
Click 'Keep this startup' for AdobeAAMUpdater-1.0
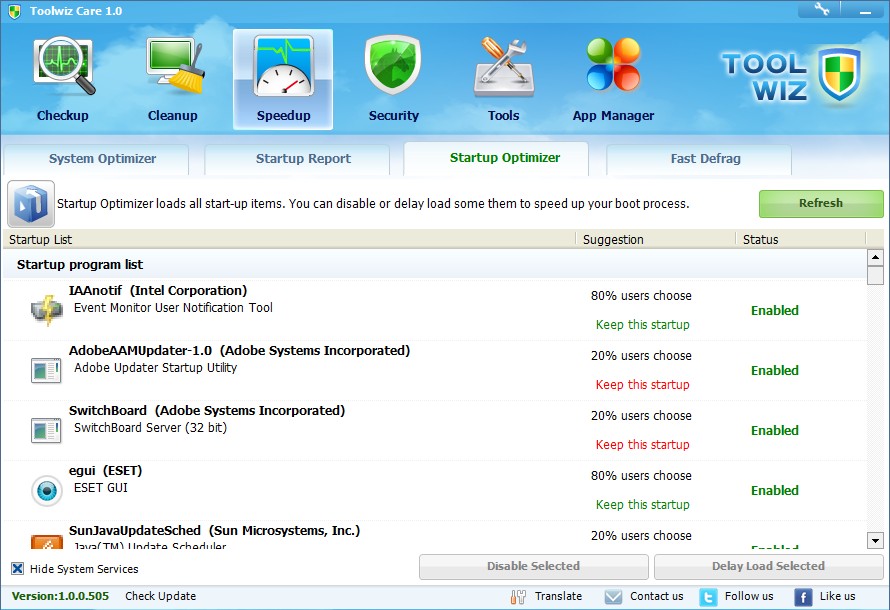[643, 385]
